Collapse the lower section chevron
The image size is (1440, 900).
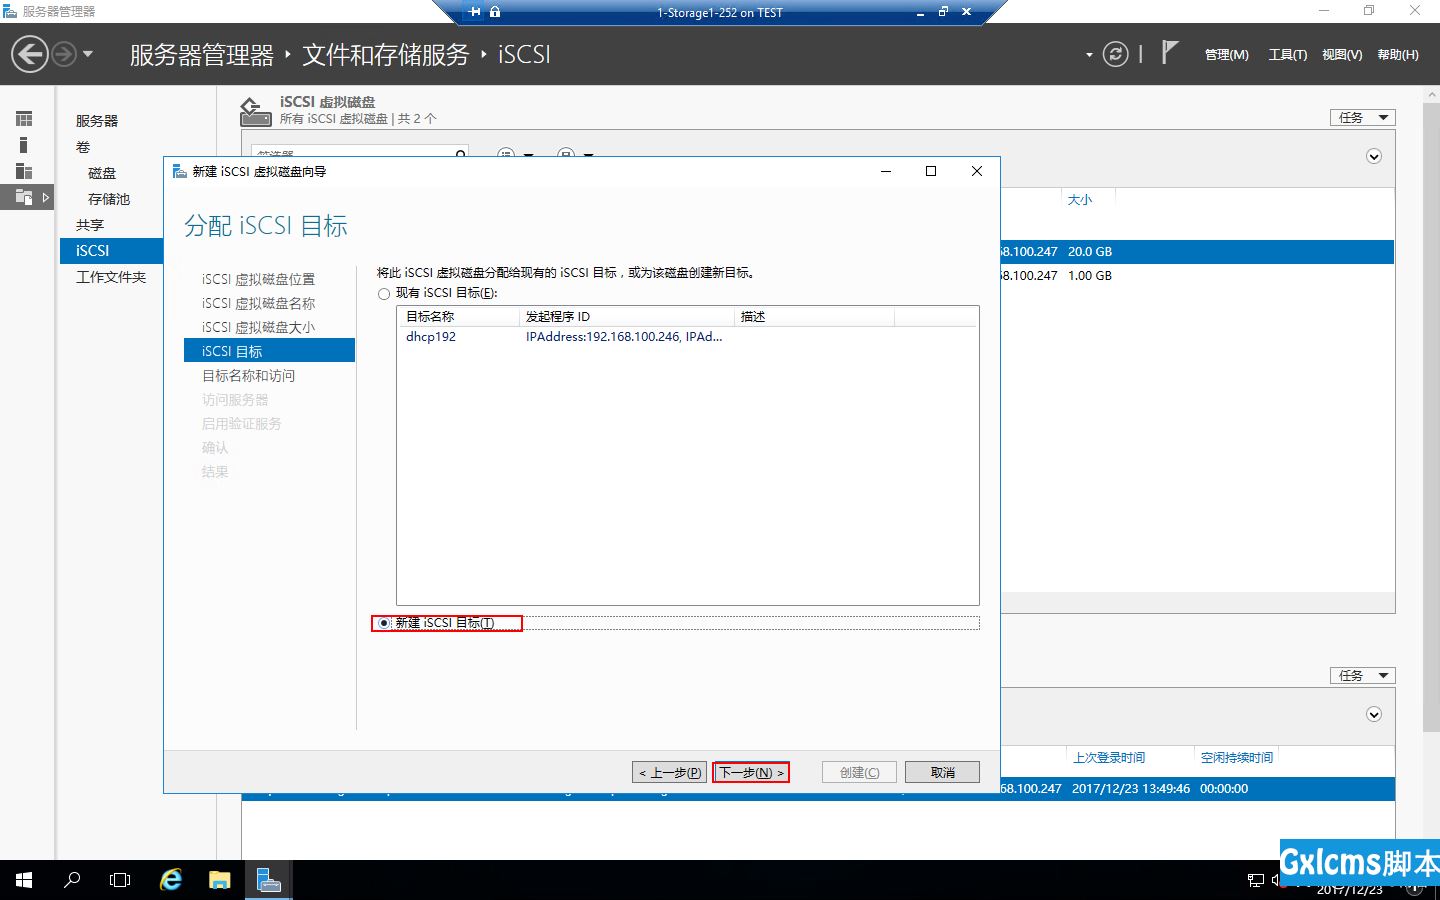1374,715
